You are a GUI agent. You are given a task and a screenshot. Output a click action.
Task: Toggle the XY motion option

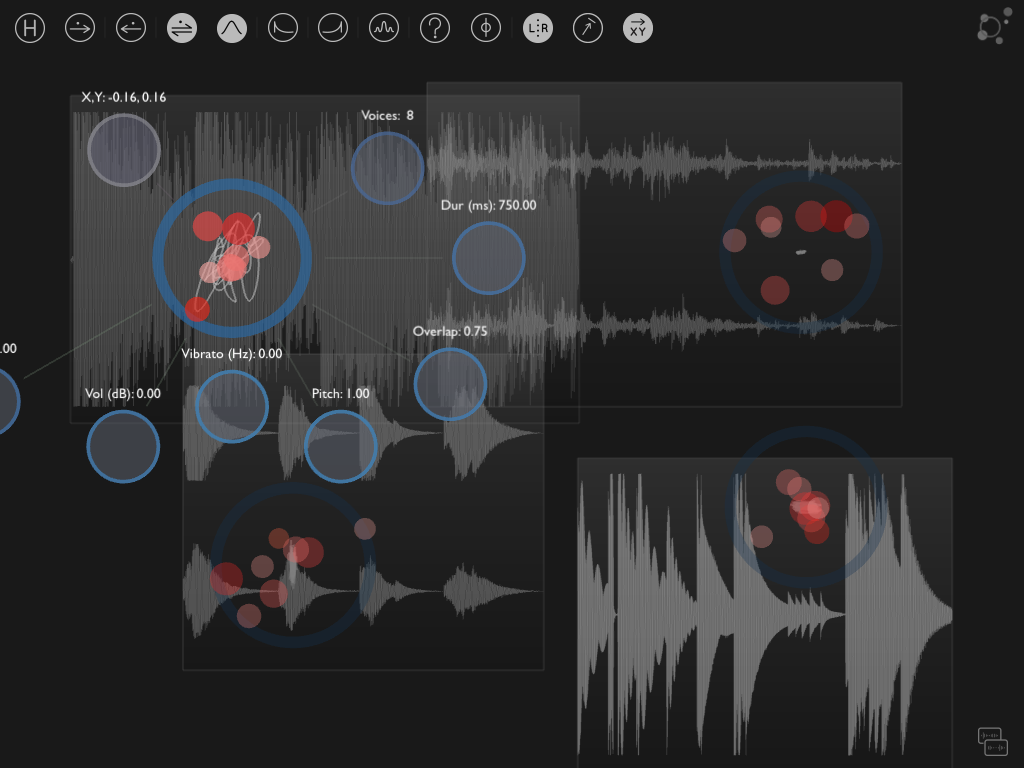(x=638, y=28)
